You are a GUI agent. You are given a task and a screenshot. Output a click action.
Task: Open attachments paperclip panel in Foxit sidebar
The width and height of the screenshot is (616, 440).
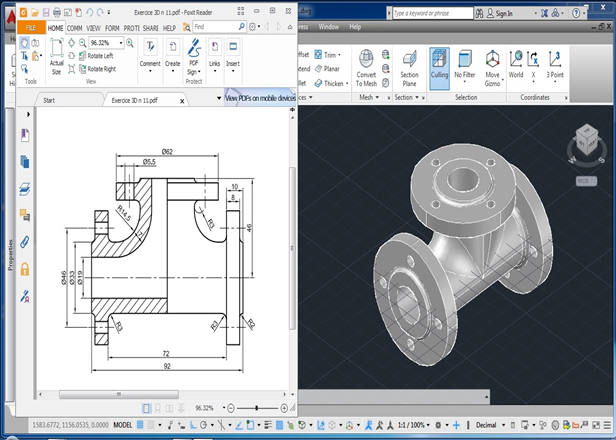pos(25,242)
